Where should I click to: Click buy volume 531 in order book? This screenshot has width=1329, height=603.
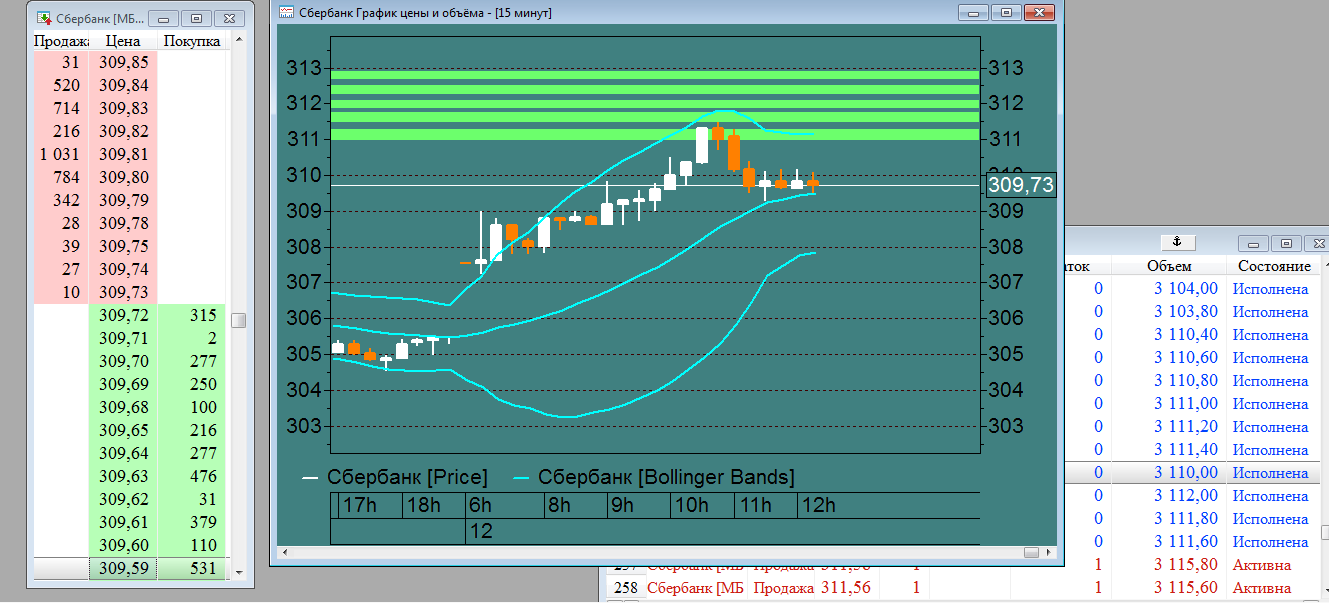point(202,569)
